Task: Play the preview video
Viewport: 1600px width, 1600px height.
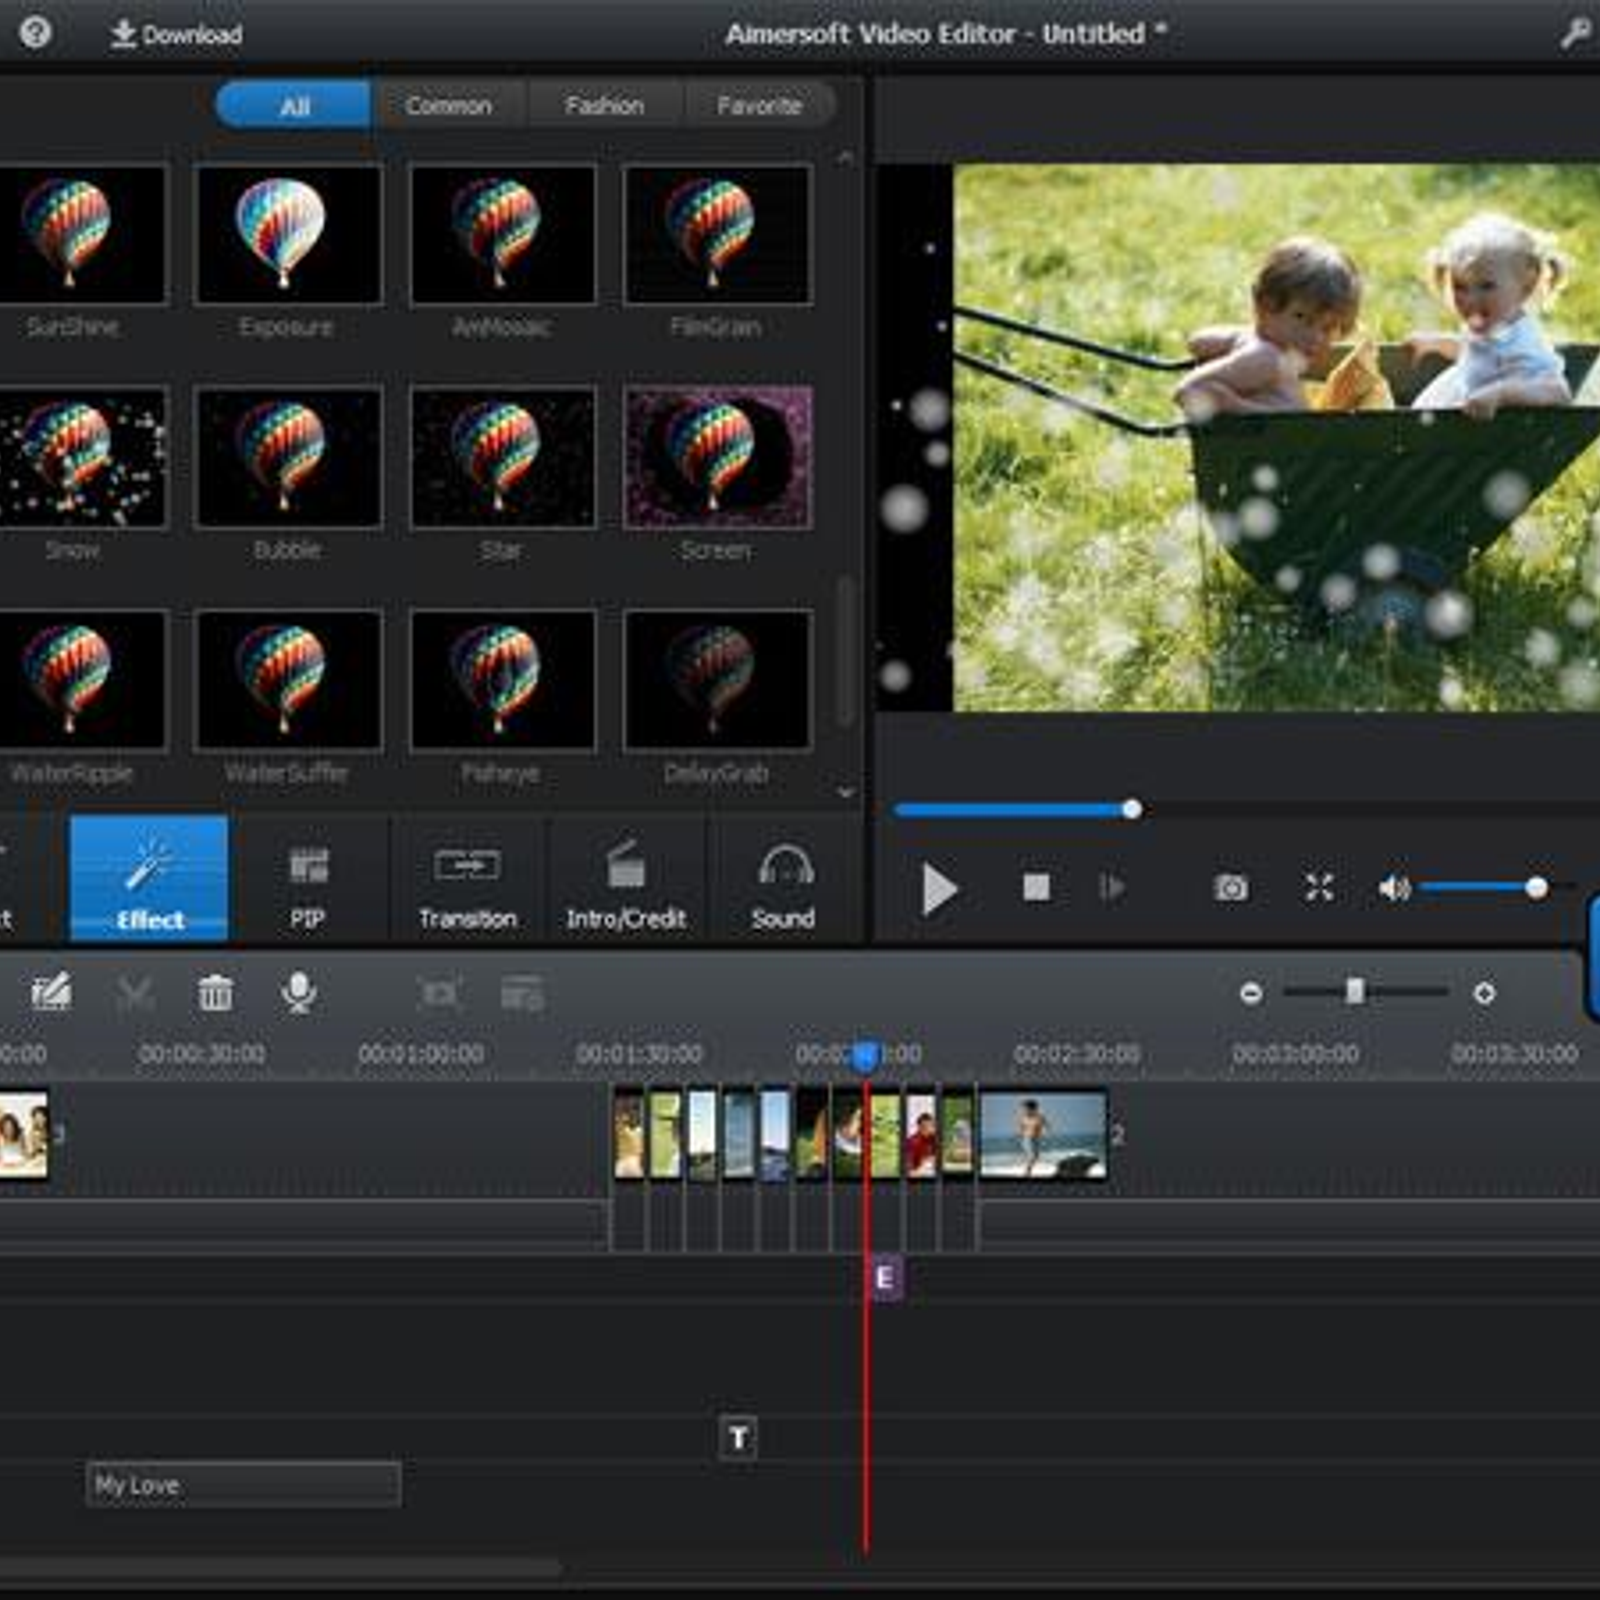Action: 938,888
